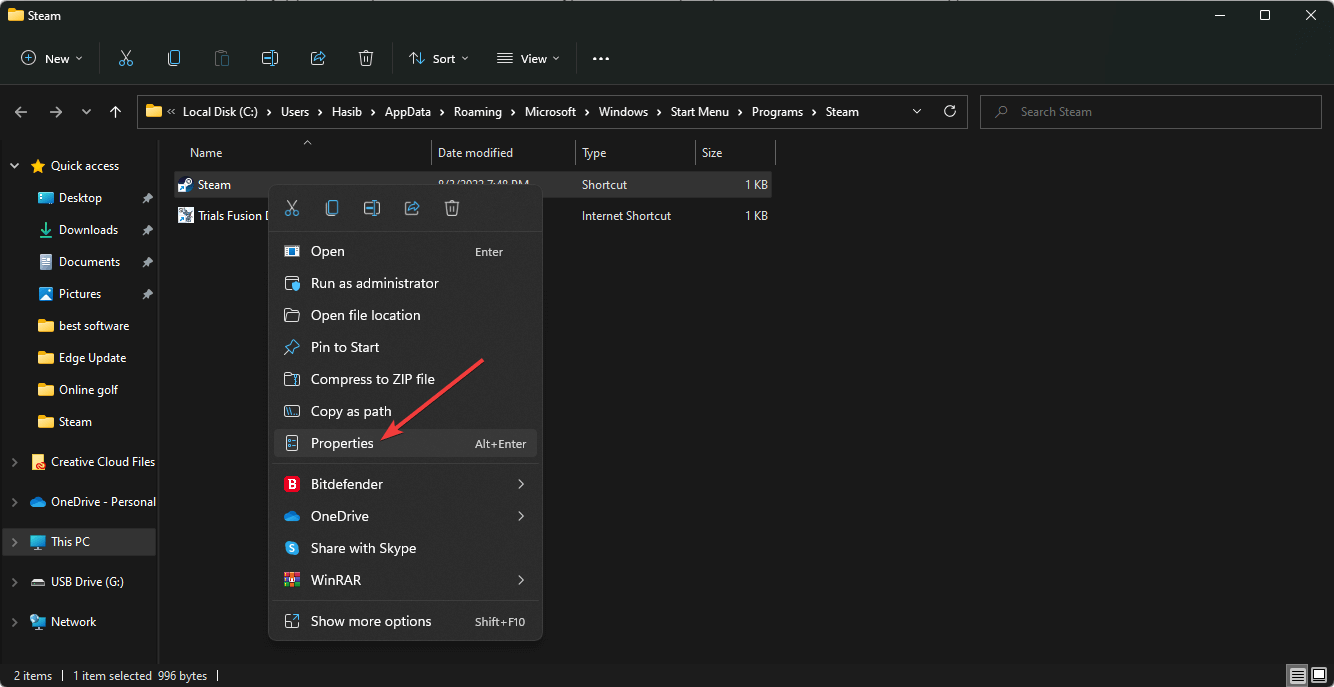Image resolution: width=1334 pixels, height=687 pixels.
Task: Go back using the Back arrow
Action: (22, 112)
